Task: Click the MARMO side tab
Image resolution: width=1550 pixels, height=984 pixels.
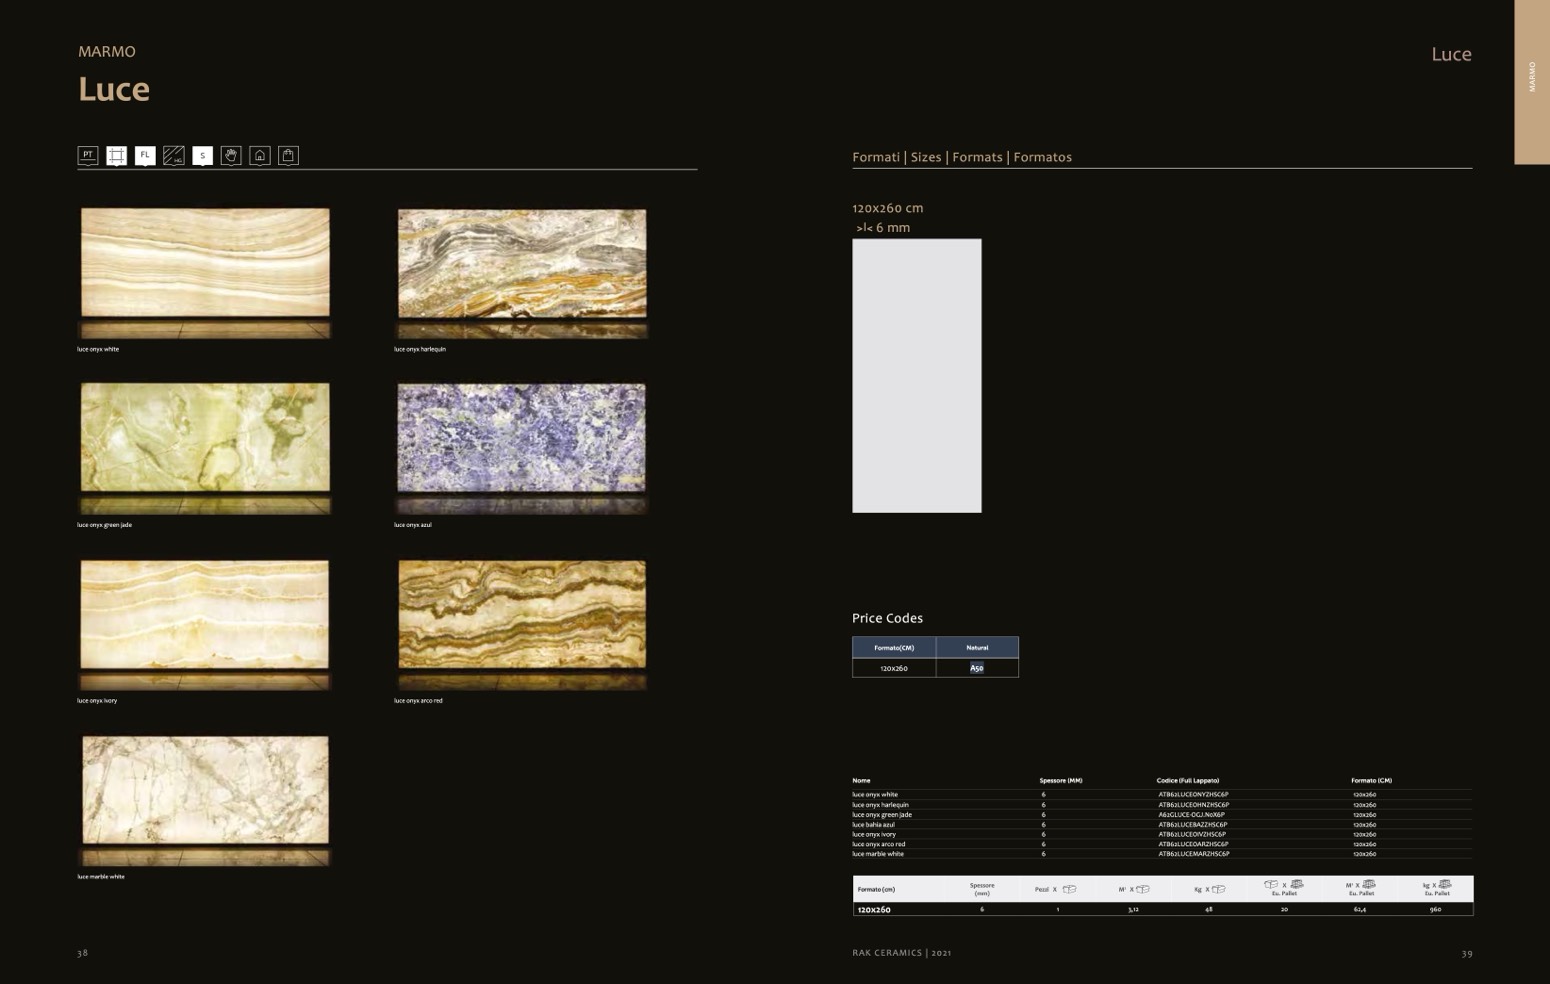Action: pos(1531,81)
